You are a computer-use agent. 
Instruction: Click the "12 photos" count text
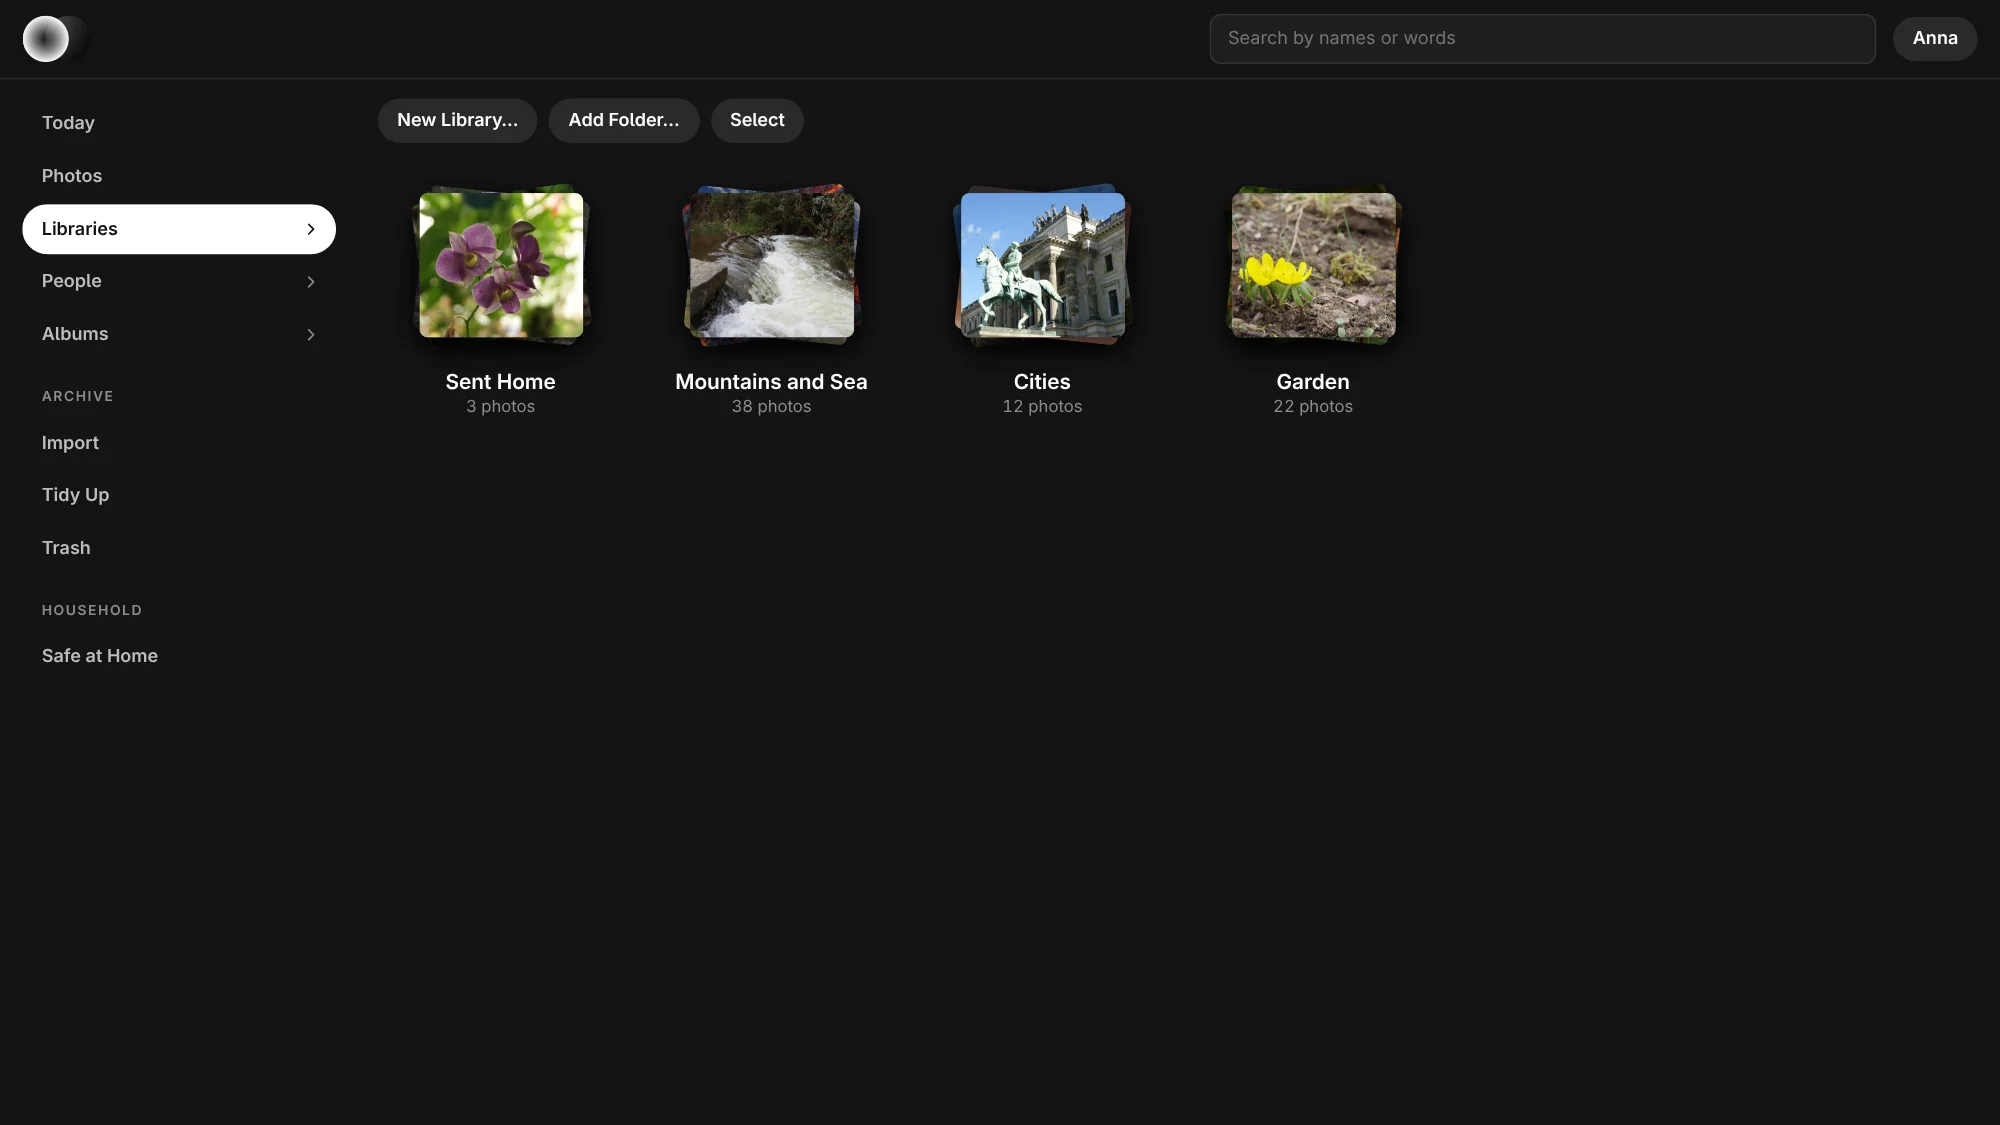[x=1042, y=407]
